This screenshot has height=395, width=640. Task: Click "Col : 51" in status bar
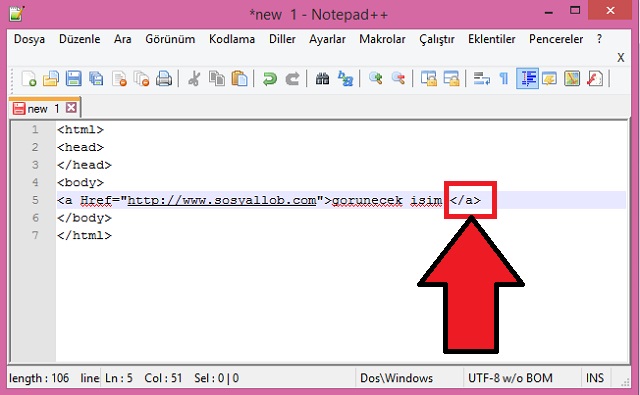coord(163,378)
